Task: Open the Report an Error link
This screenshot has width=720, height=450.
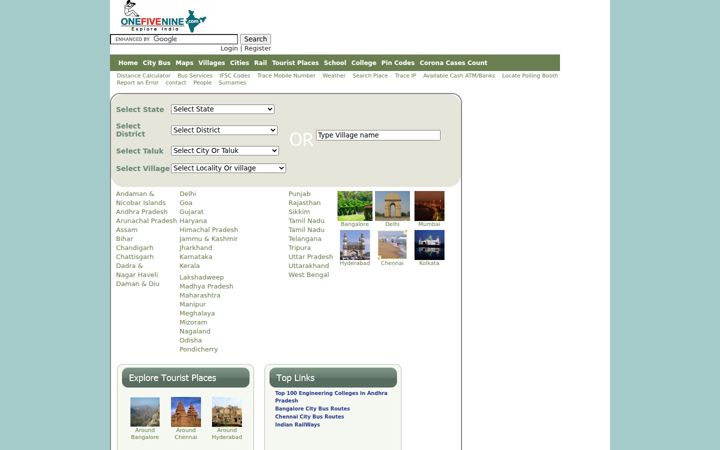Action: click(137, 83)
